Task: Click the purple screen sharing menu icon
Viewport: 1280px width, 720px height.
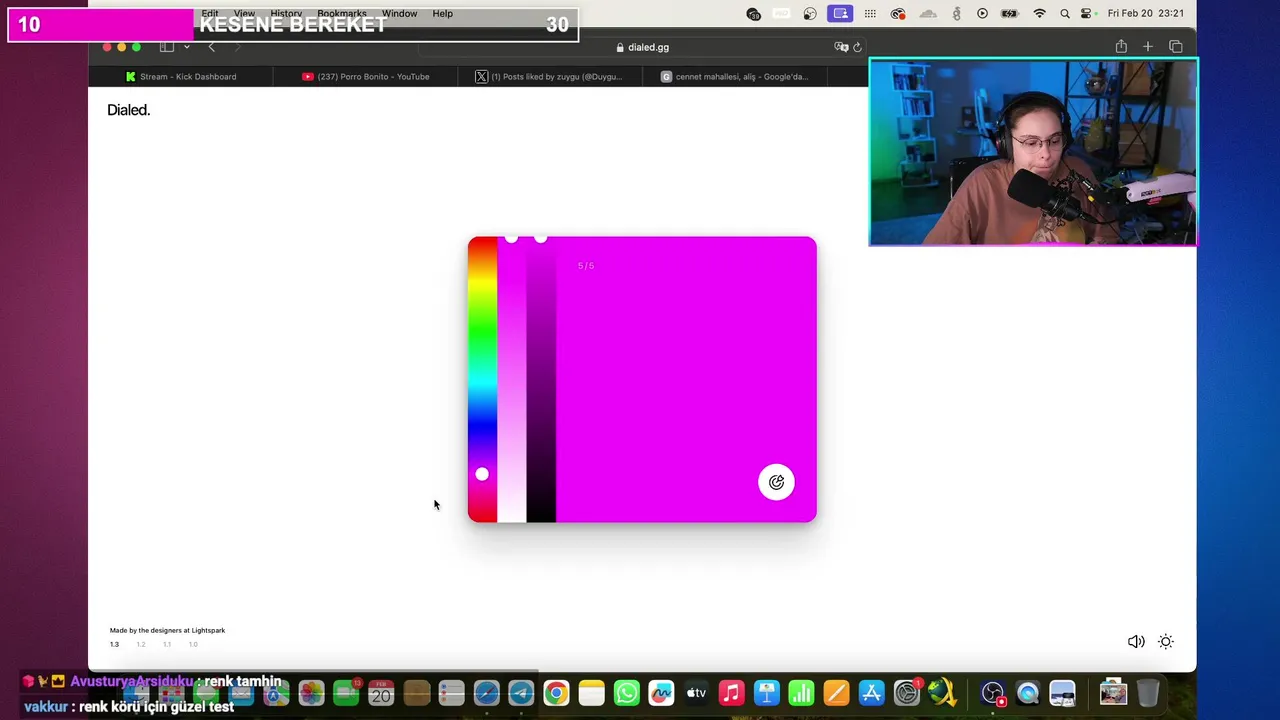Action: click(840, 14)
